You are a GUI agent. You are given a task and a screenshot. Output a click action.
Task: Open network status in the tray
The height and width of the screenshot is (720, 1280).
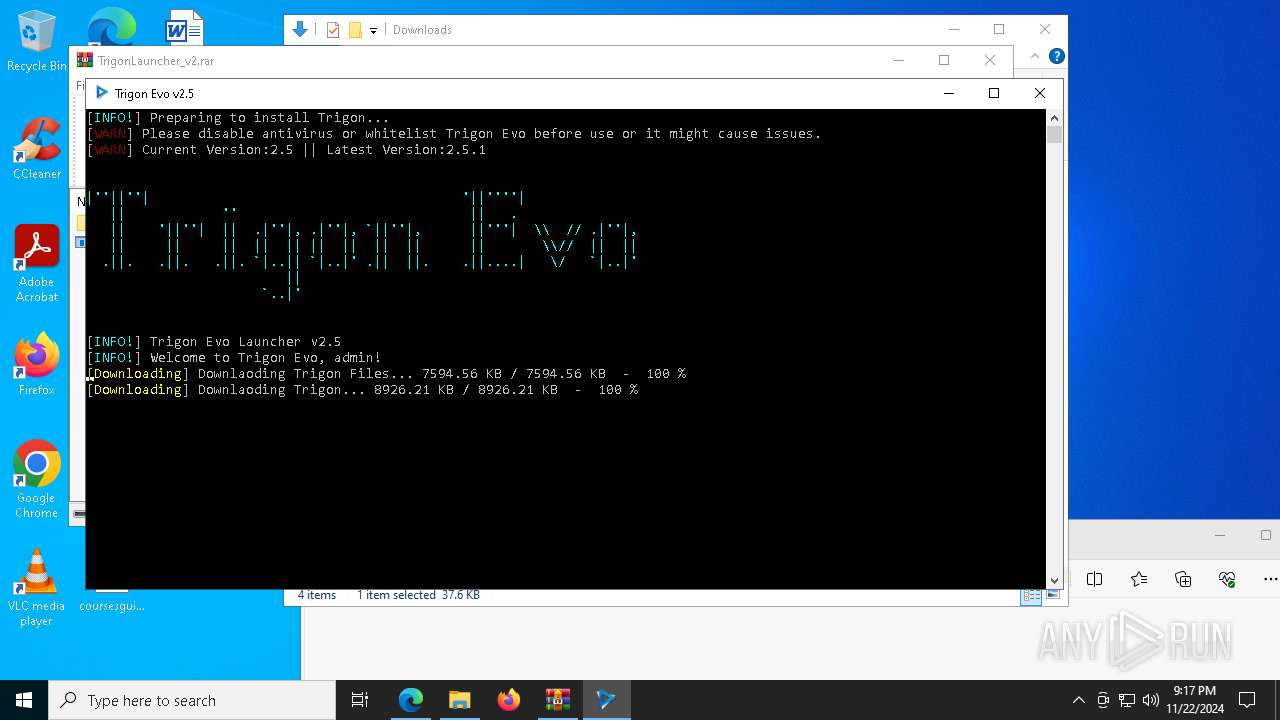click(x=1127, y=700)
